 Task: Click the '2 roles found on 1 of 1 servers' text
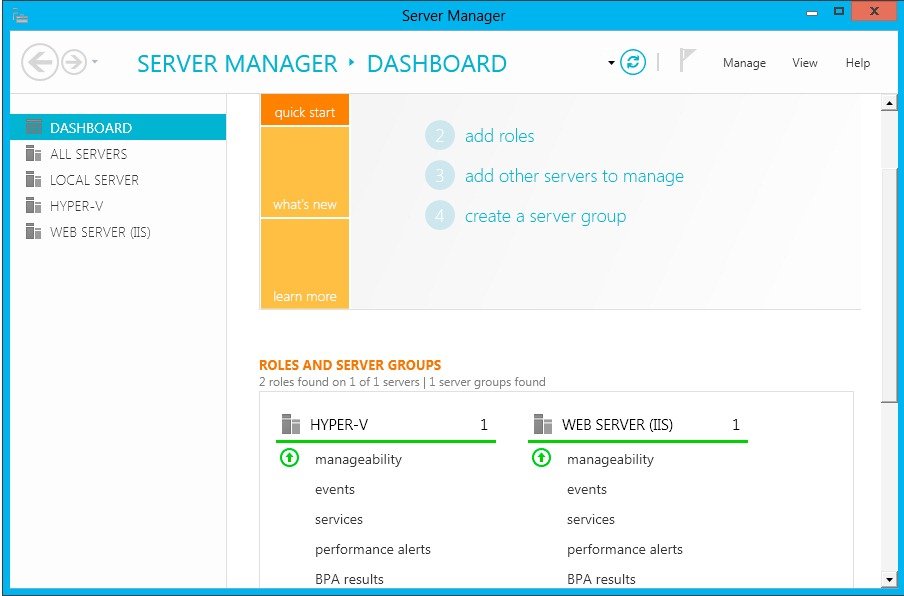coord(339,382)
